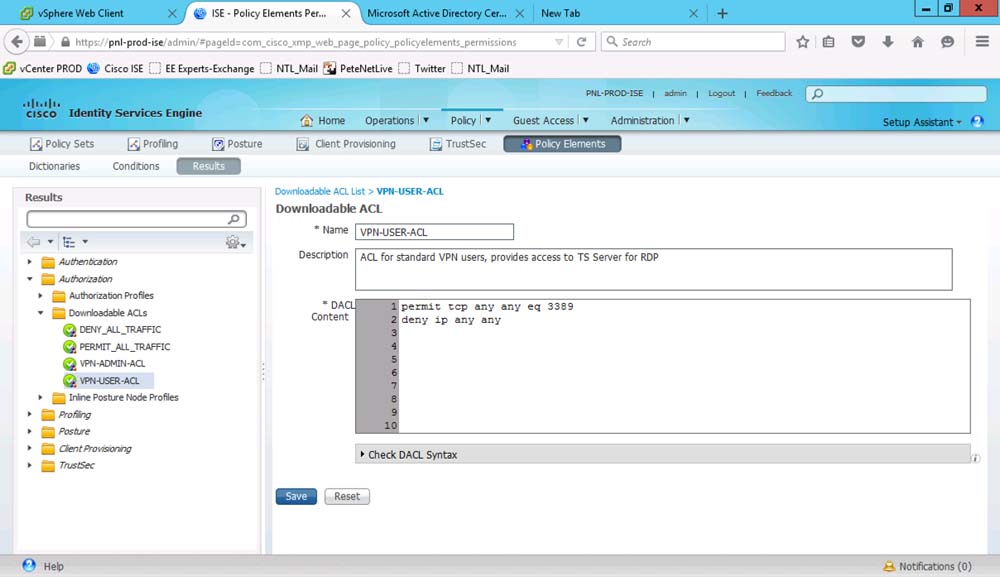The height and width of the screenshot is (577, 1000).
Task: Open the bookmarks list icon
Action: click(828, 42)
